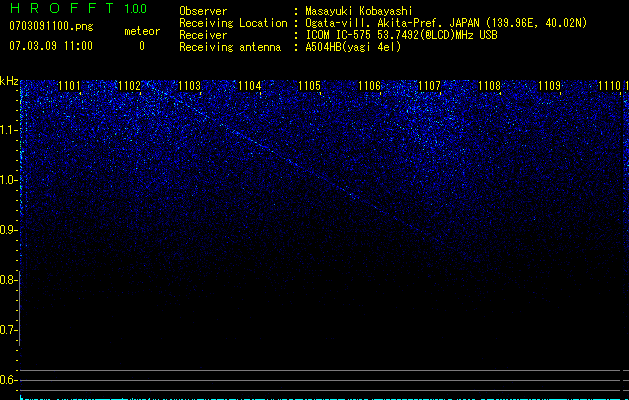This screenshot has height=400, width=629.
Task: Click the version number 1.00
Action: pyautogui.click(x=136, y=8)
